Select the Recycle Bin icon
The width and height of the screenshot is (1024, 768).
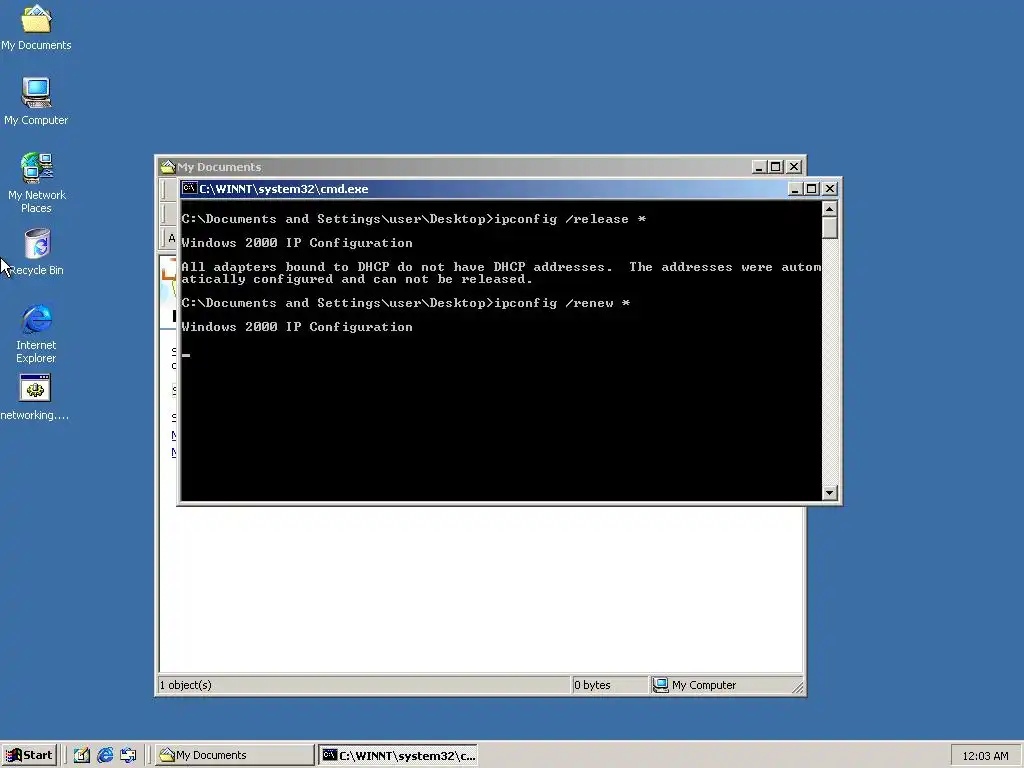[x=37, y=251]
